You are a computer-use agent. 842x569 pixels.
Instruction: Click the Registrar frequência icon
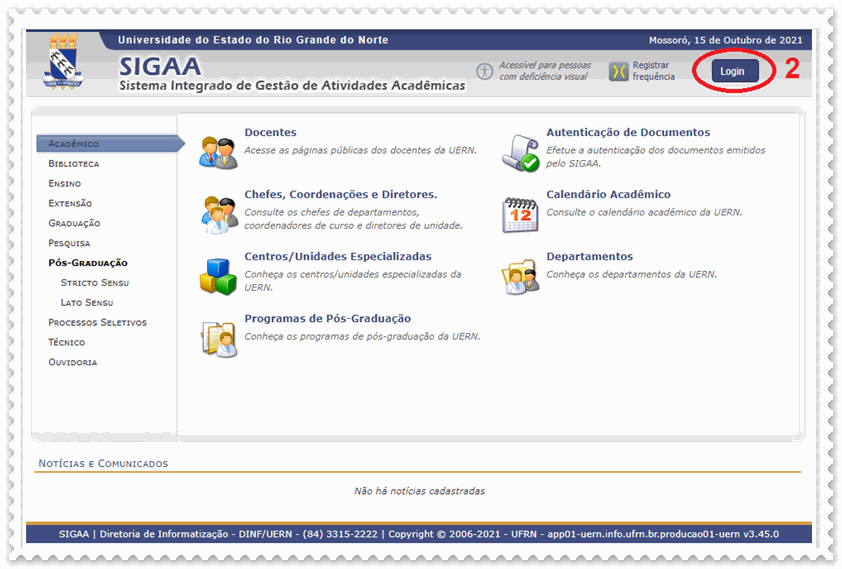tap(618, 71)
